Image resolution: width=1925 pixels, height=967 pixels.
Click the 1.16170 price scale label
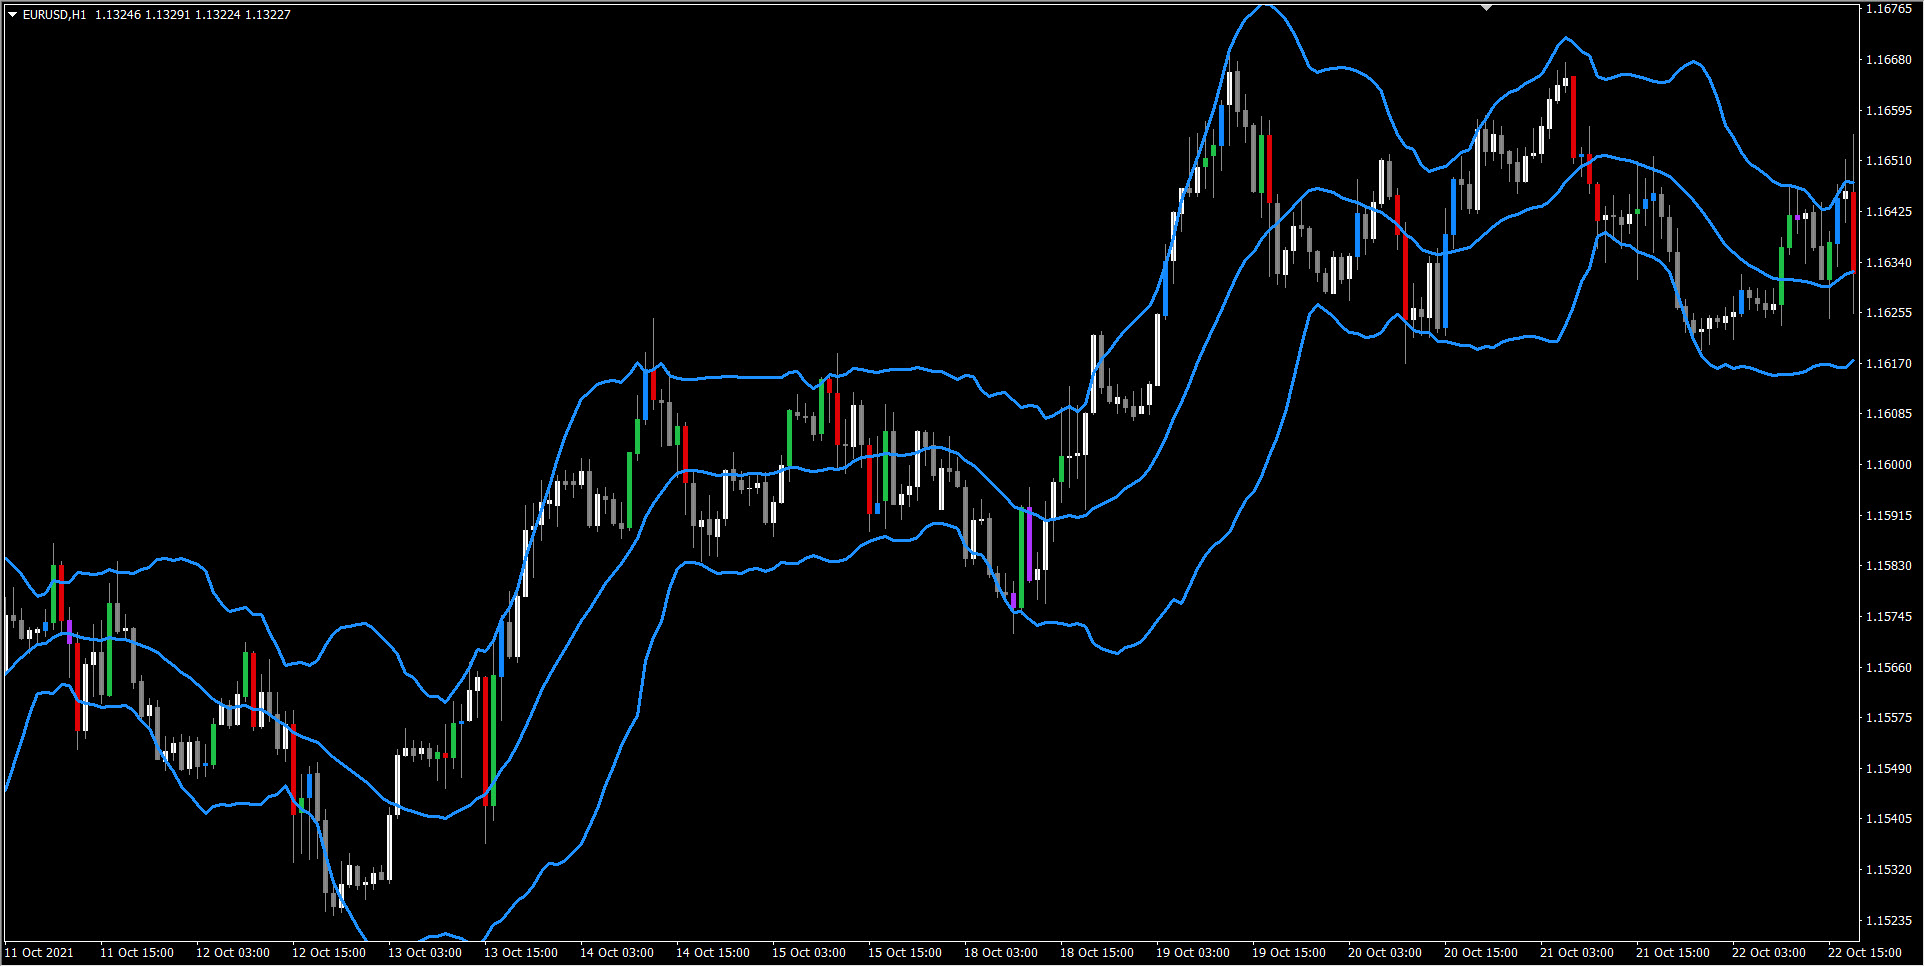pos(1888,364)
